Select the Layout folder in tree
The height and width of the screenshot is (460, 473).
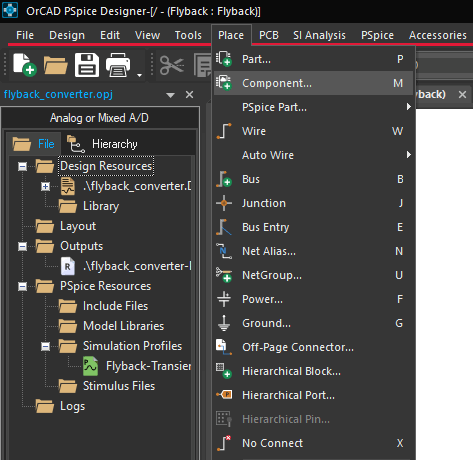[78, 226]
